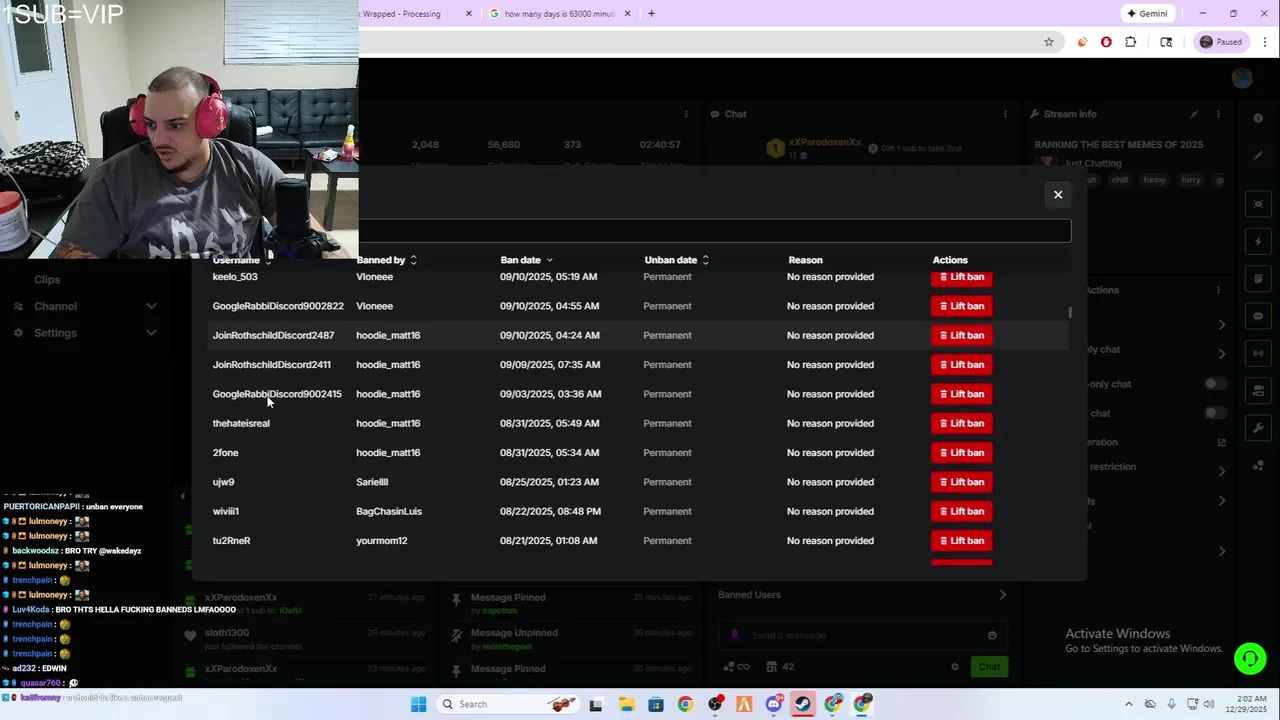The height and width of the screenshot is (720, 1280).
Task: Switch to the Google search tab
Action: click(x=560, y=14)
